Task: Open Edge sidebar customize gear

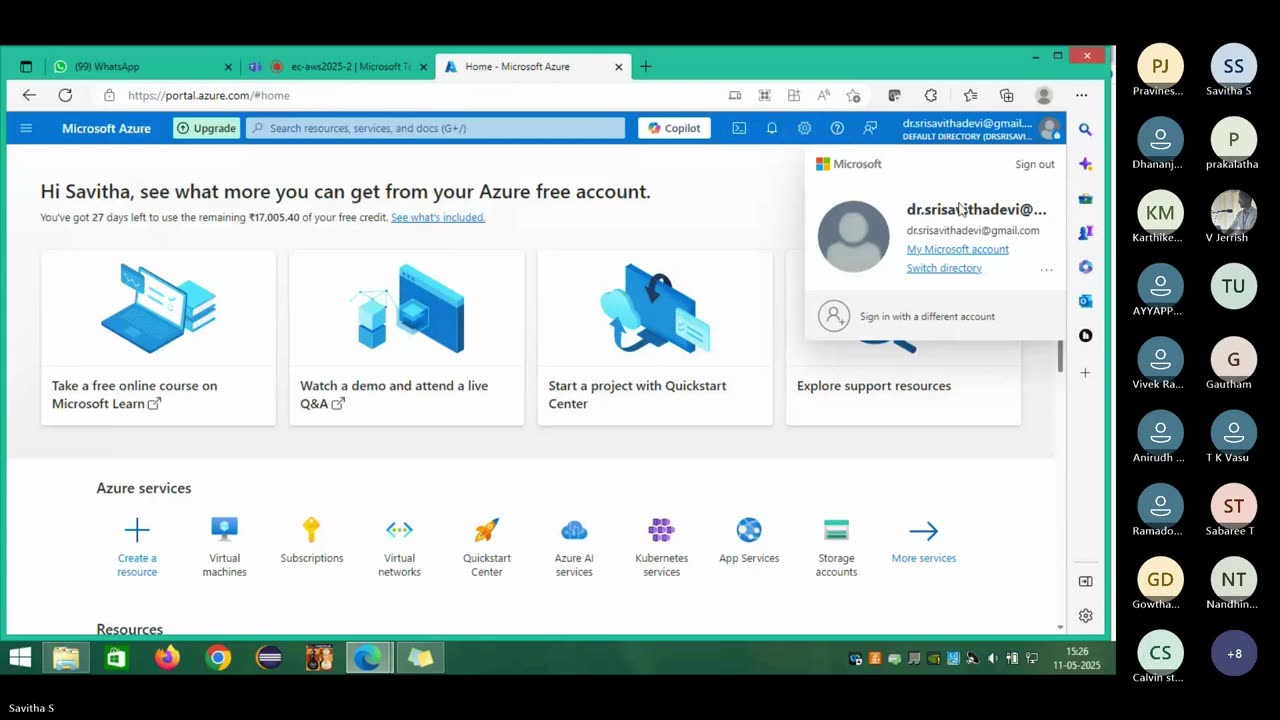Action: pos(1086,616)
